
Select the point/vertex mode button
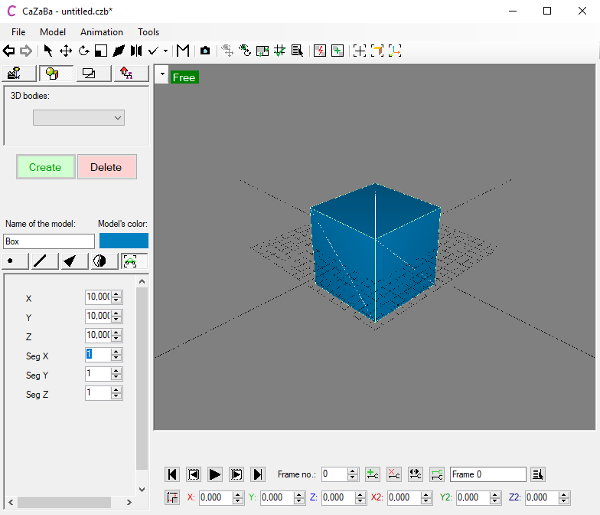pyautogui.click(x=11, y=261)
